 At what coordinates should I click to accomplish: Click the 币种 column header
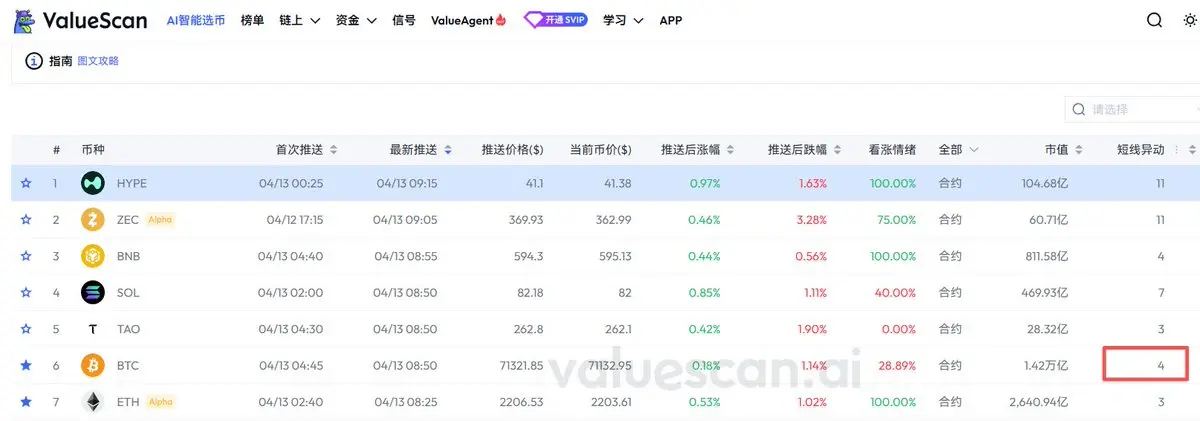coord(93,150)
